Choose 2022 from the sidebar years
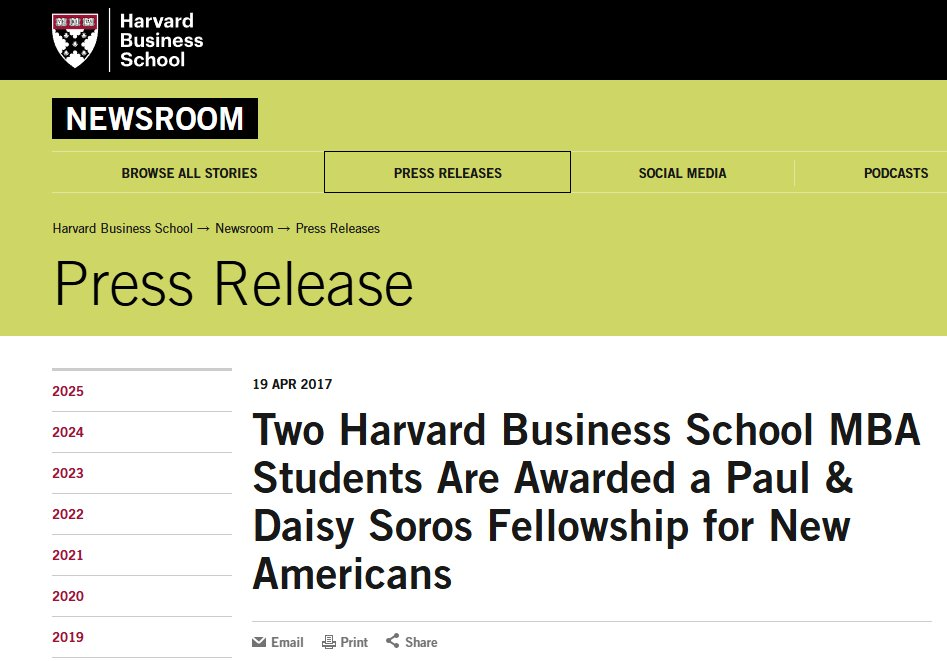Viewport: 947px width, 661px height. point(68,514)
